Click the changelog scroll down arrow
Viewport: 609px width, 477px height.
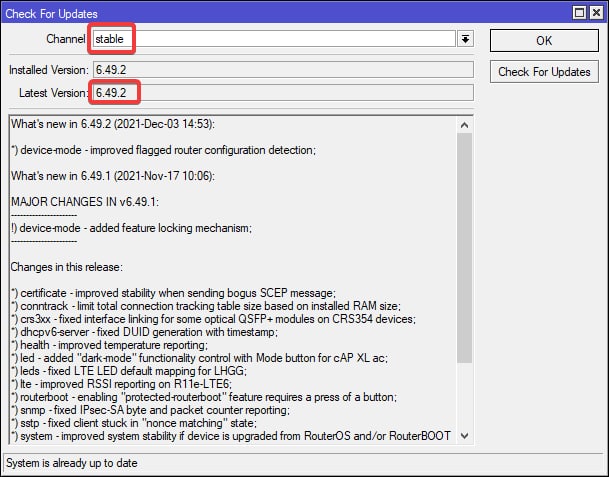tap(465, 436)
